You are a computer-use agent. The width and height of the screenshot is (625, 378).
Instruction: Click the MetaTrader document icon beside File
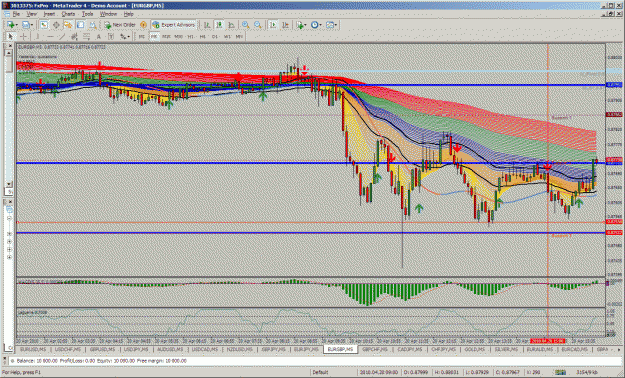point(7,14)
